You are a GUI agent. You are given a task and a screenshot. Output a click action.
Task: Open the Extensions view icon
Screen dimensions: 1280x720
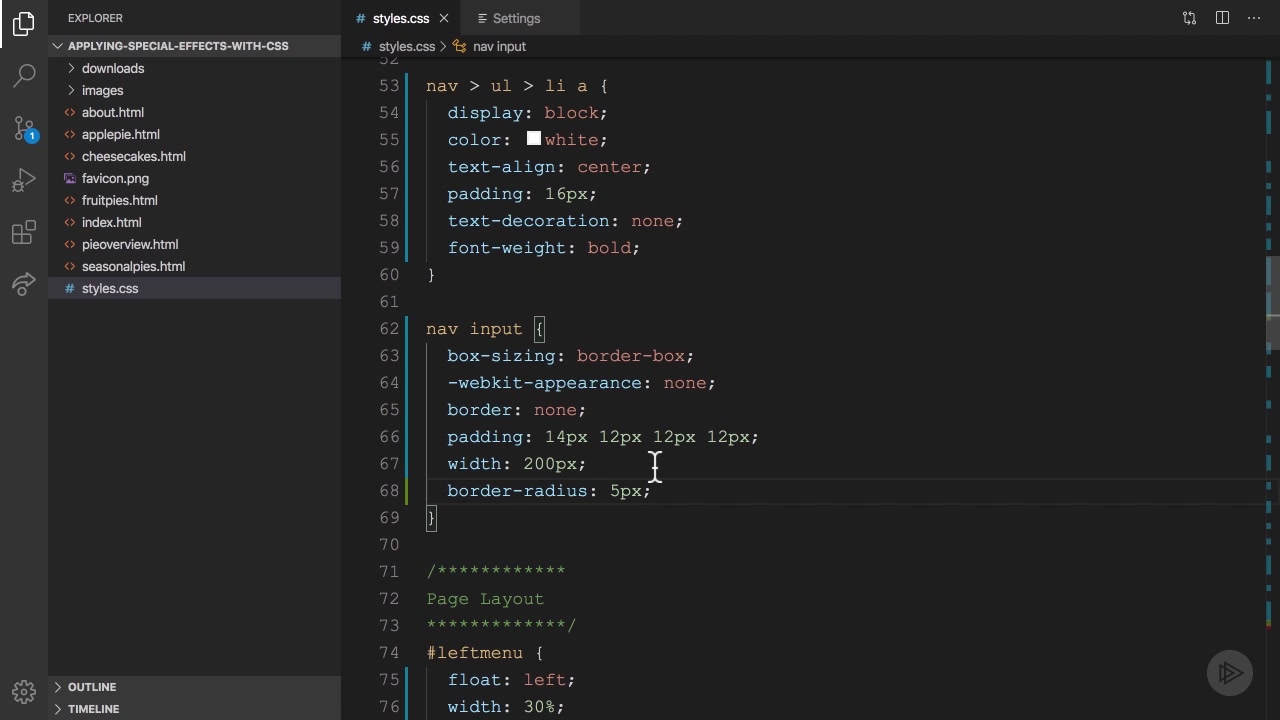click(24, 234)
